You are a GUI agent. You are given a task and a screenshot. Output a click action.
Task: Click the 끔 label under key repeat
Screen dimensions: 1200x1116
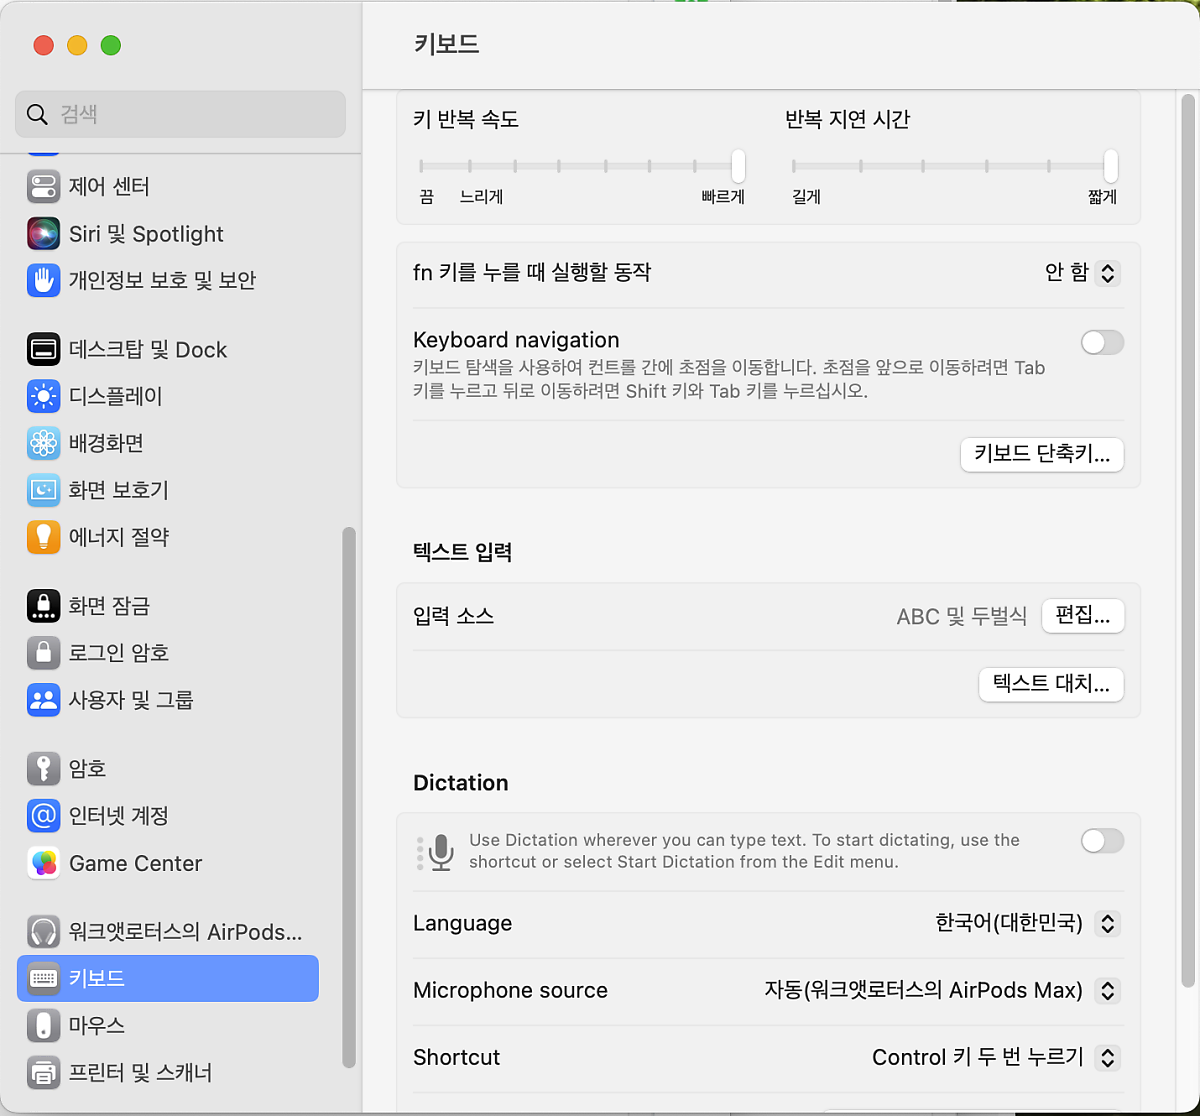click(x=427, y=197)
